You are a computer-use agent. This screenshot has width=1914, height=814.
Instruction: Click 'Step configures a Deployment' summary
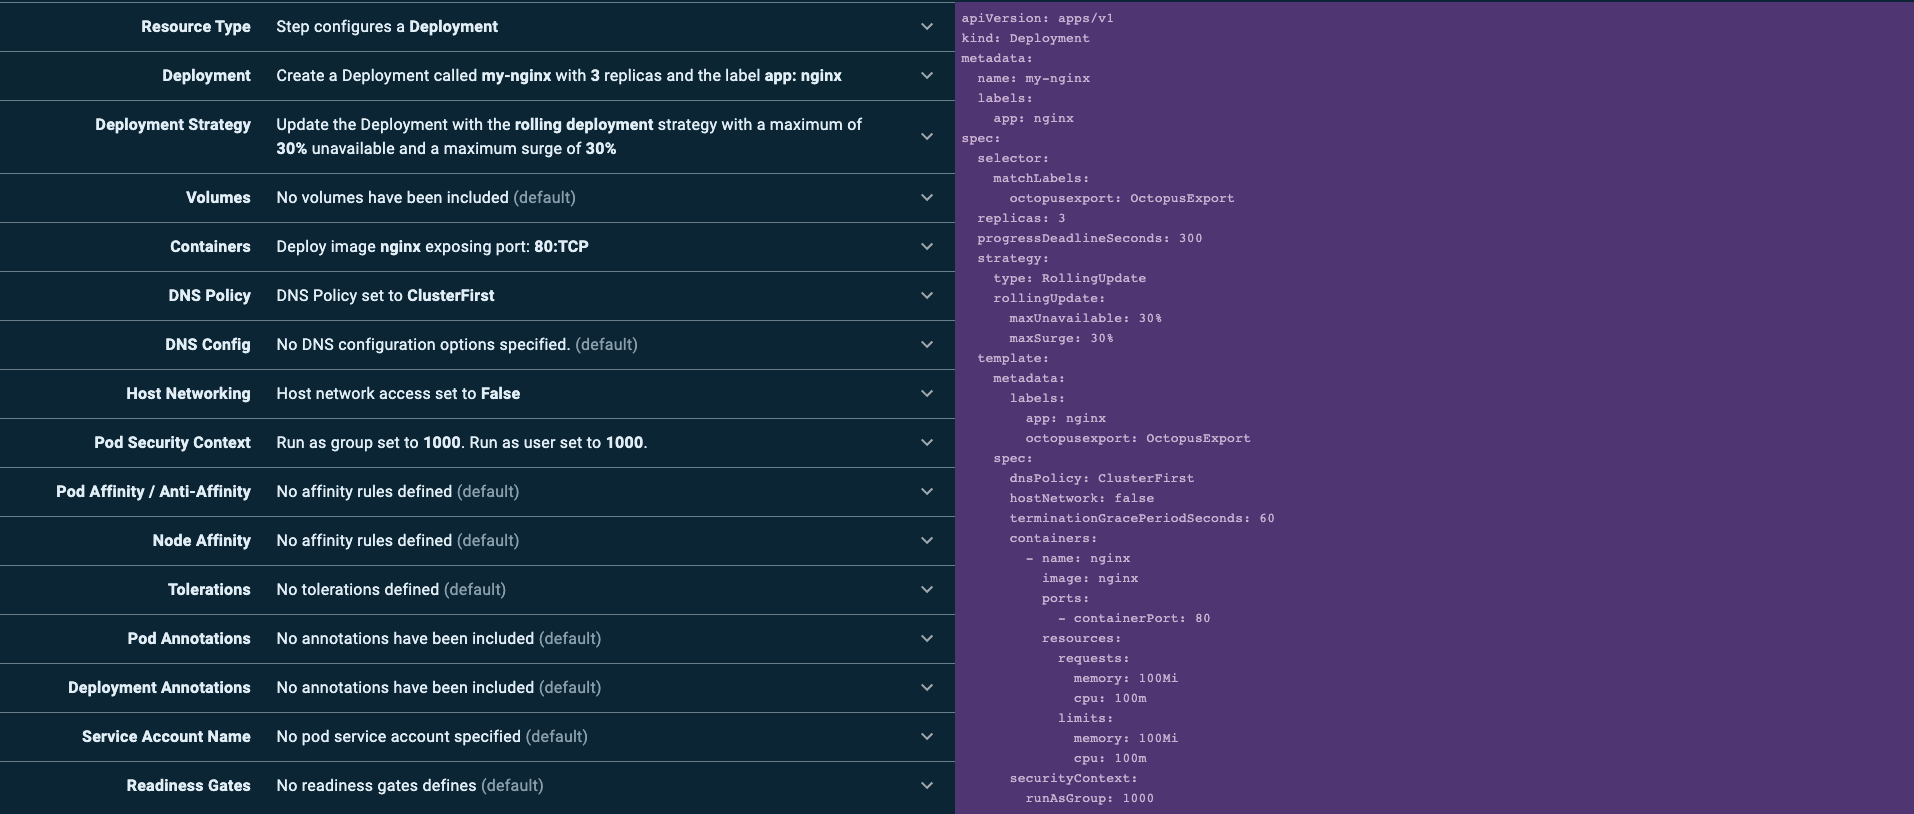(x=387, y=27)
